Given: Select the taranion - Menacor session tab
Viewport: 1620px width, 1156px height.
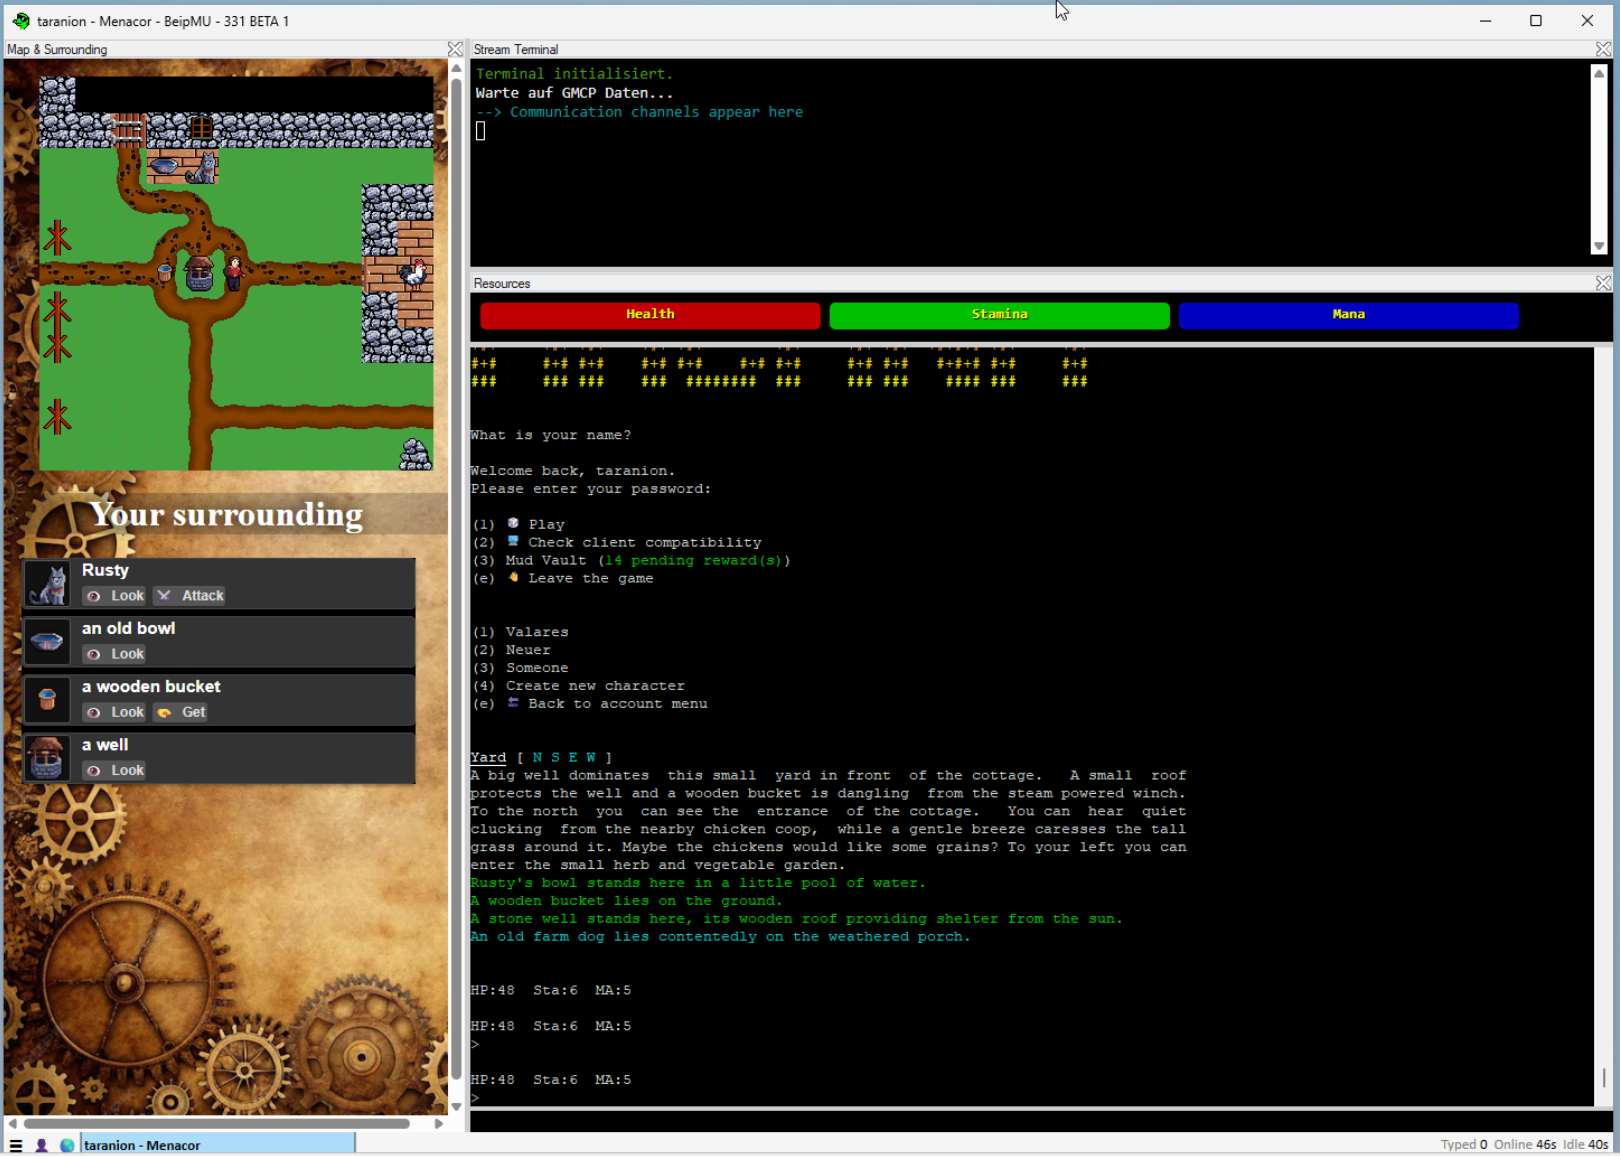Looking at the screenshot, I should point(217,1145).
